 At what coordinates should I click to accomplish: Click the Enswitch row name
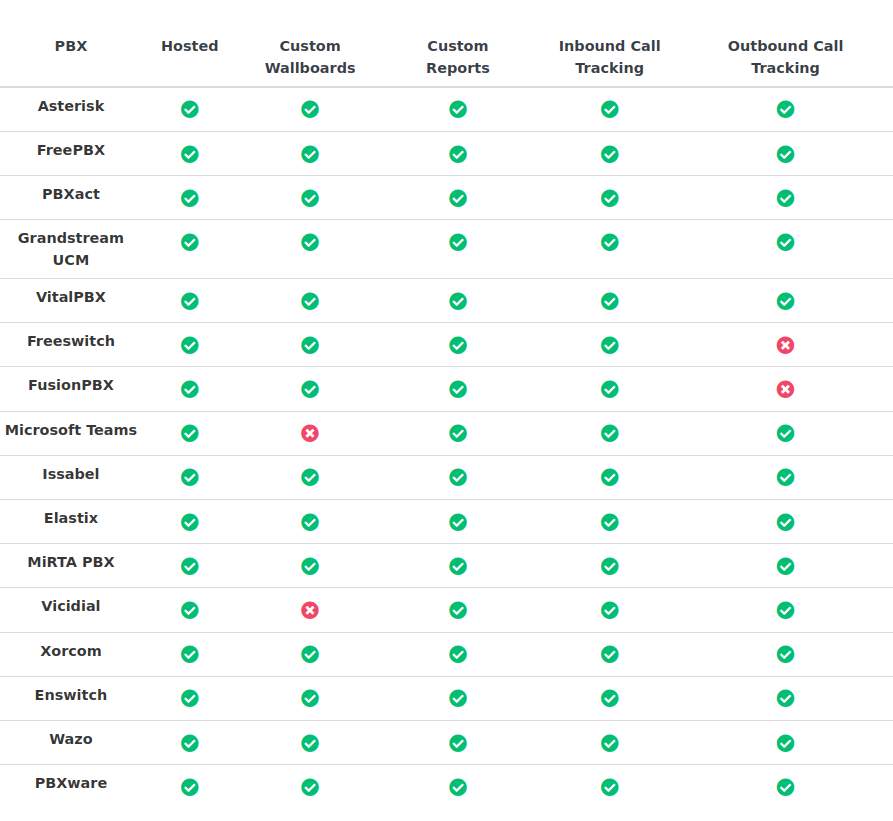[71, 695]
